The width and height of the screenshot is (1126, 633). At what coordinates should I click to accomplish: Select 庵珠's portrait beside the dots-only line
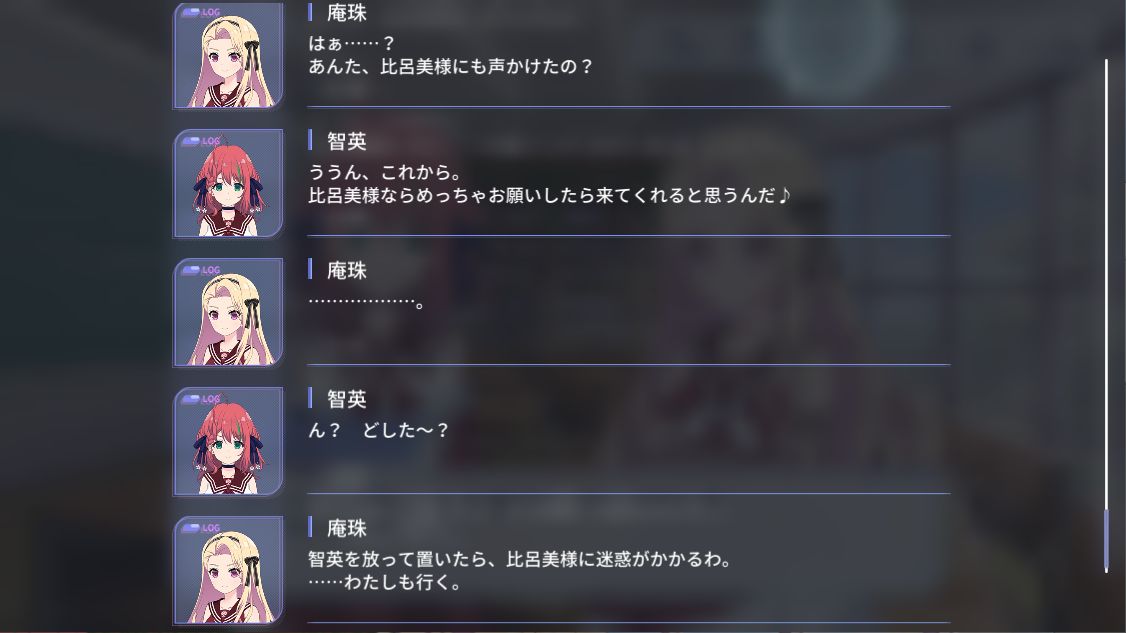click(228, 313)
